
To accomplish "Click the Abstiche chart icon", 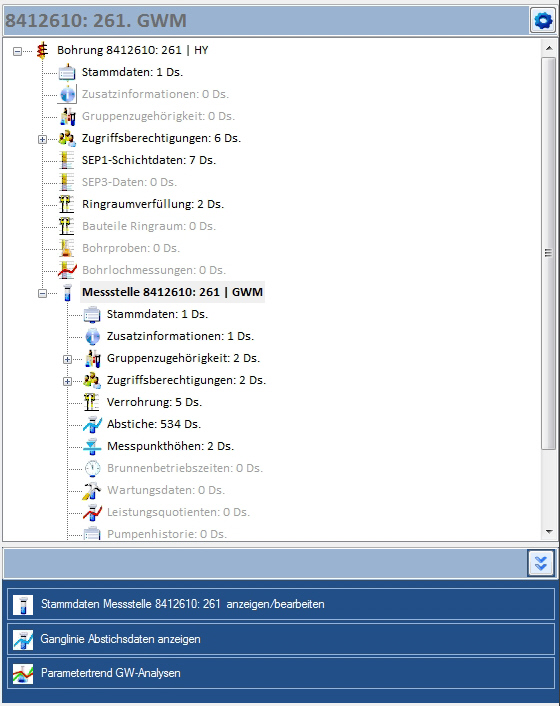I will coord(92,424).
